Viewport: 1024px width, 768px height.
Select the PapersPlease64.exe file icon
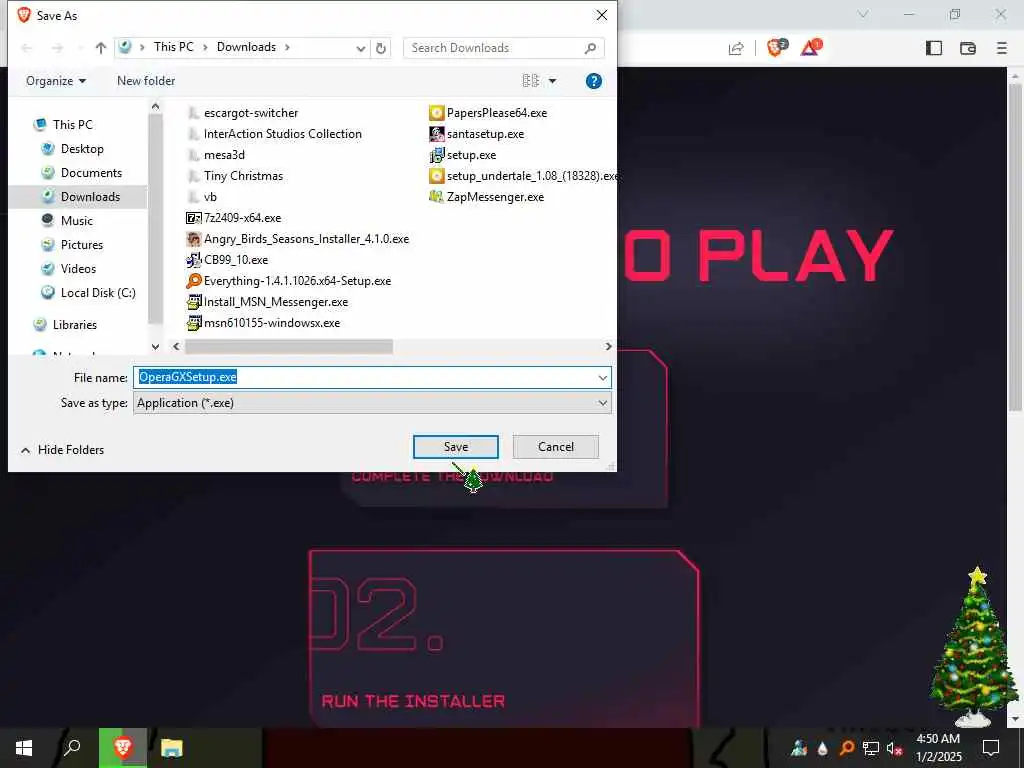(x=436, y=113)
